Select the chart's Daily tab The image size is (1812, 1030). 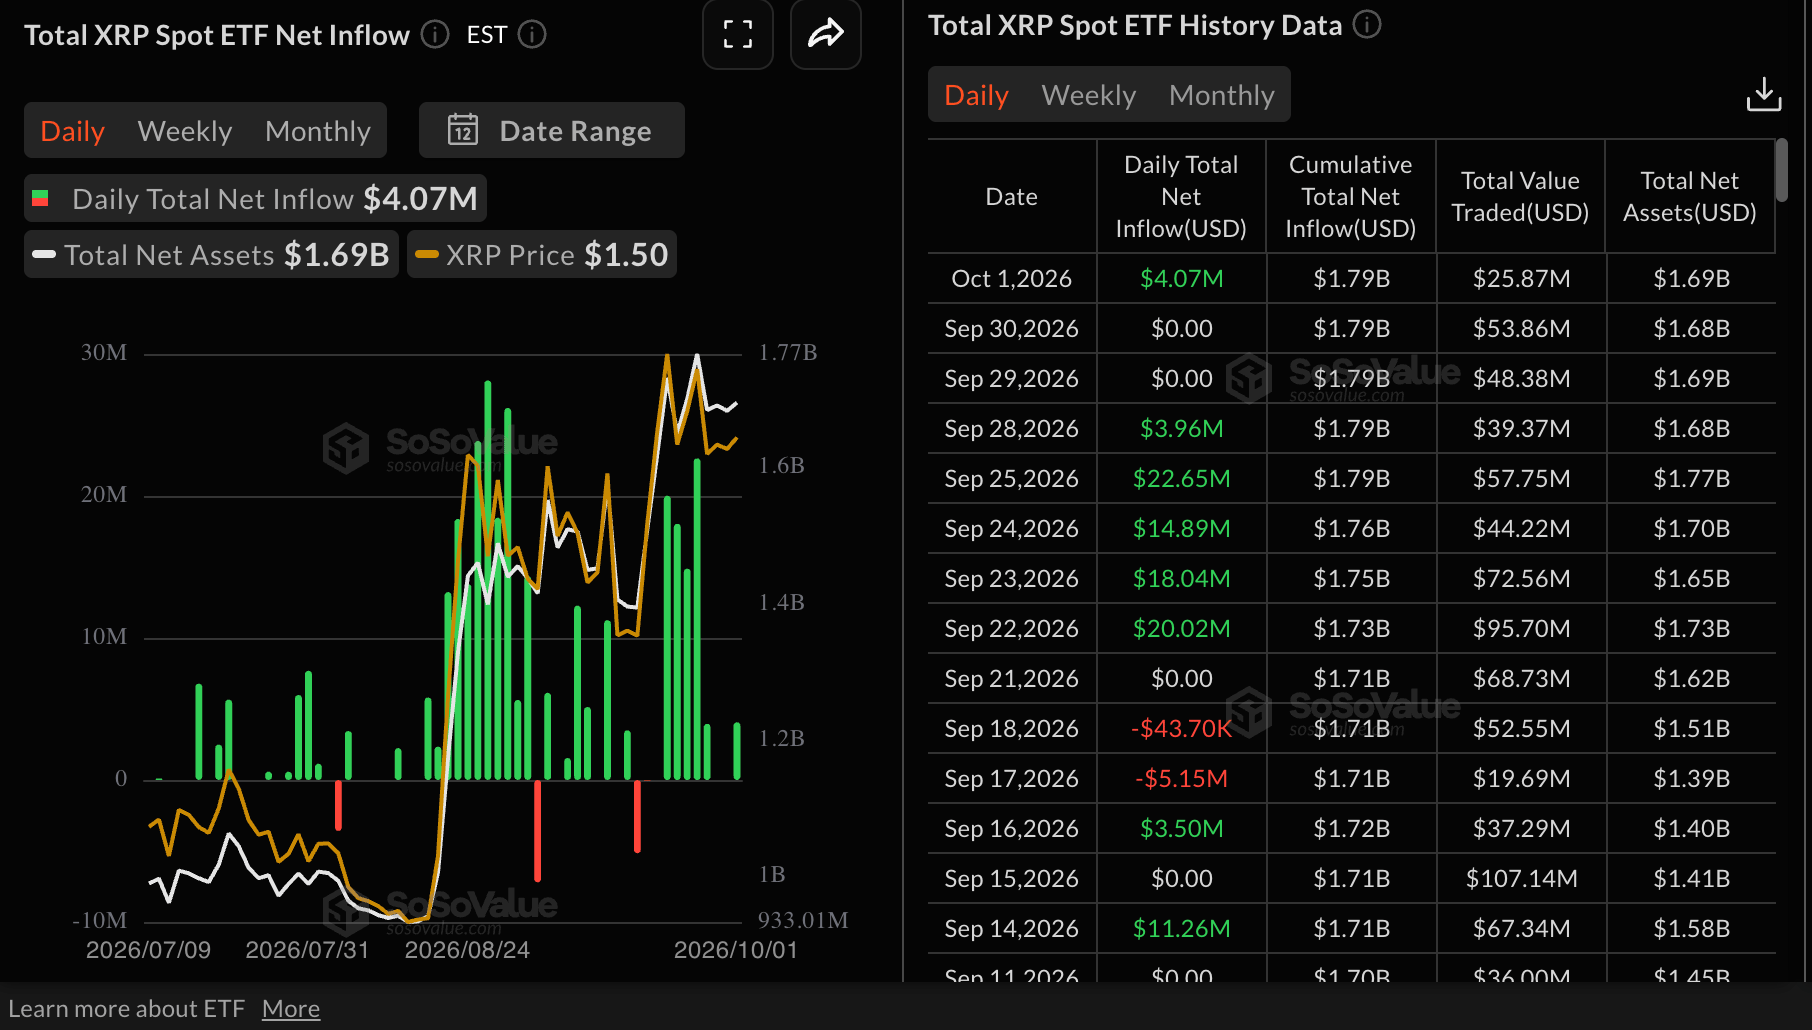tap(73, 131)
